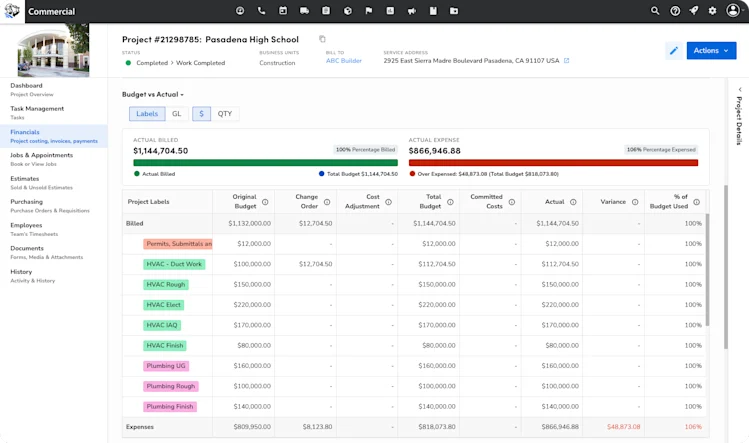Open the reports chart icon
The width and height of the screenshot is (749, 443).
390,11
